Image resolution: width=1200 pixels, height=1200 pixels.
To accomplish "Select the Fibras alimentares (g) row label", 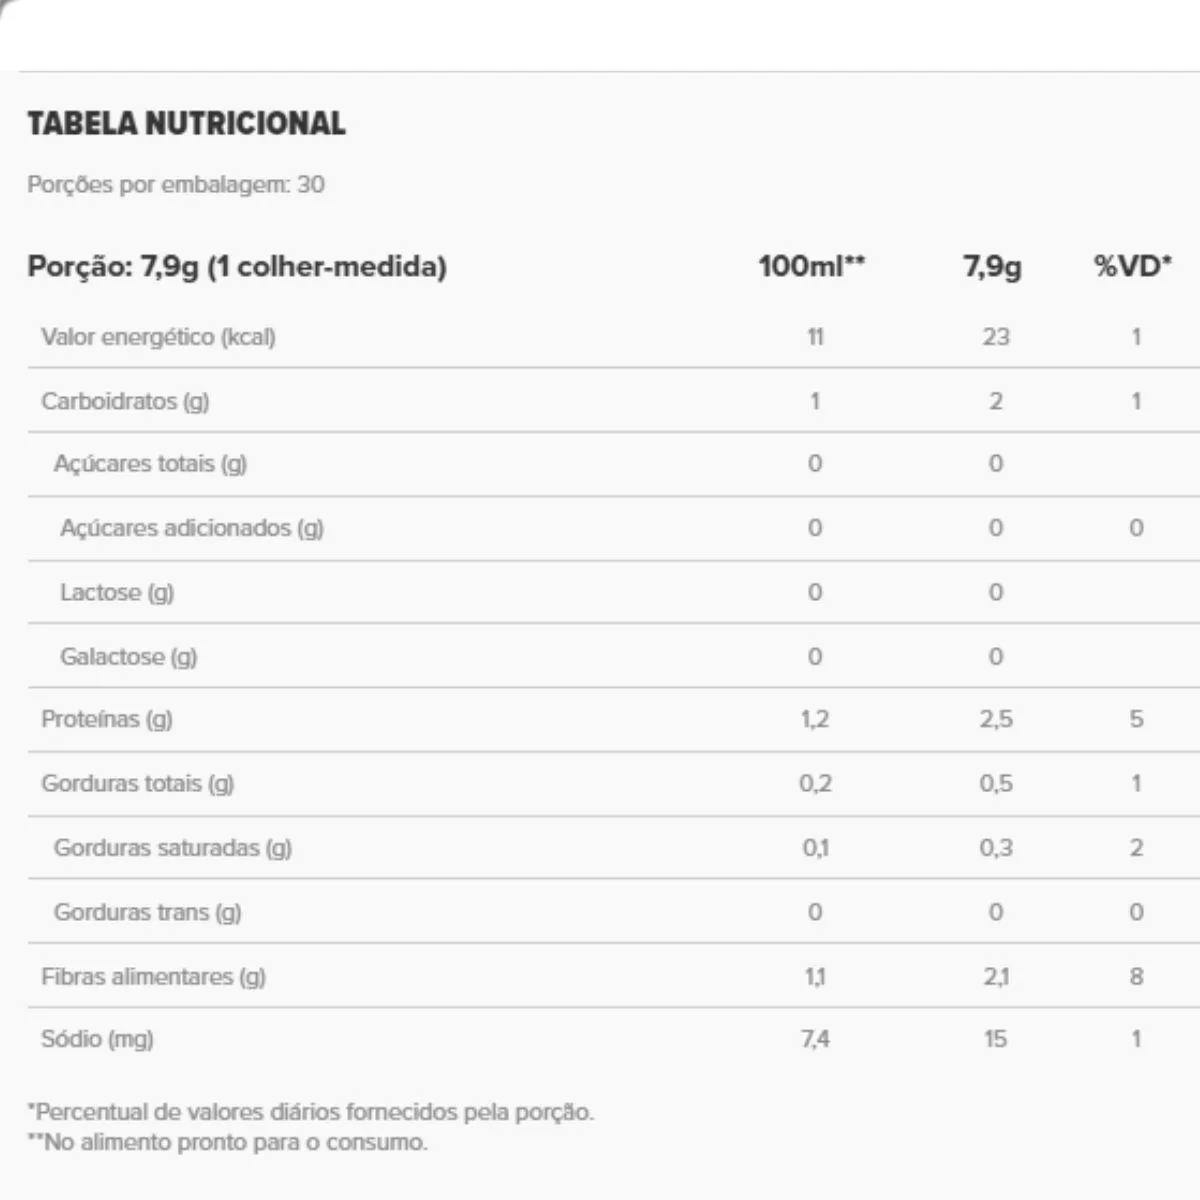I will click(153, 977).
